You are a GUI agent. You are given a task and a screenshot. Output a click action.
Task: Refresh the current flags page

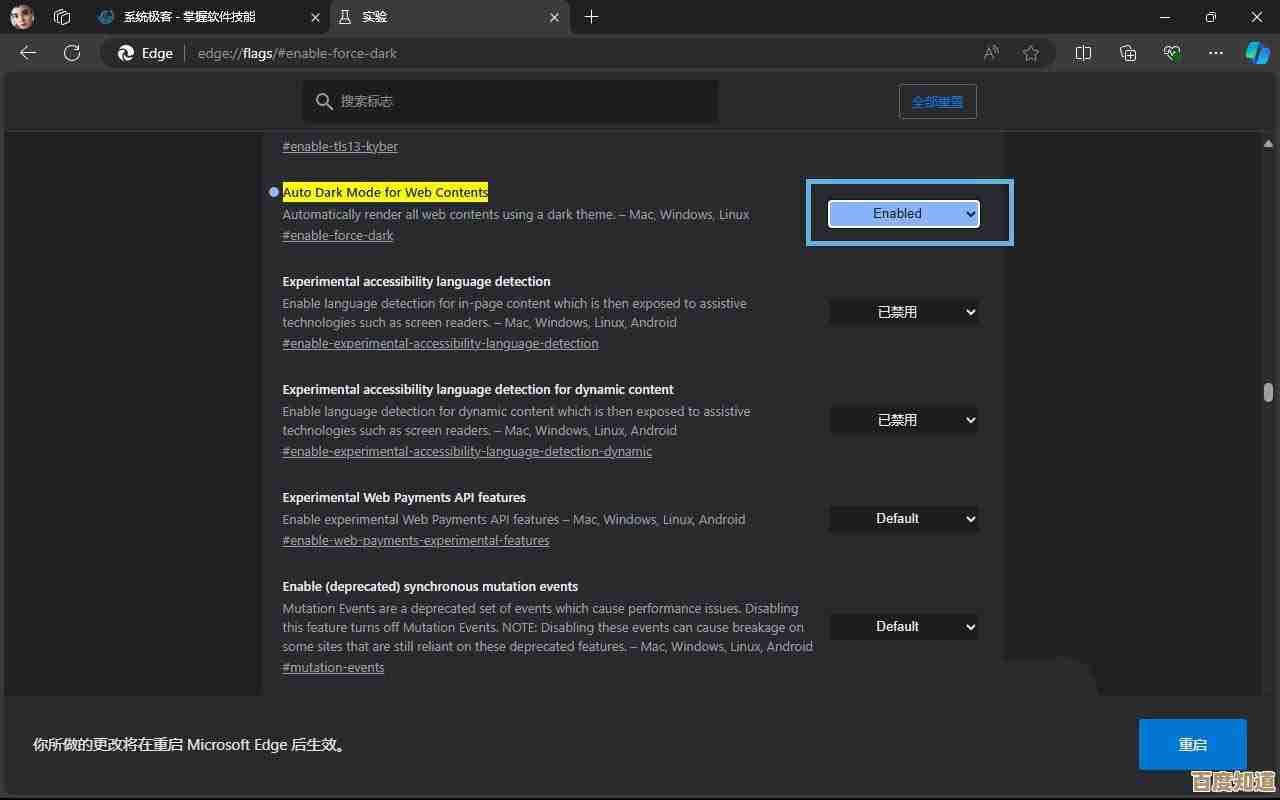click(x=71, y=53)
